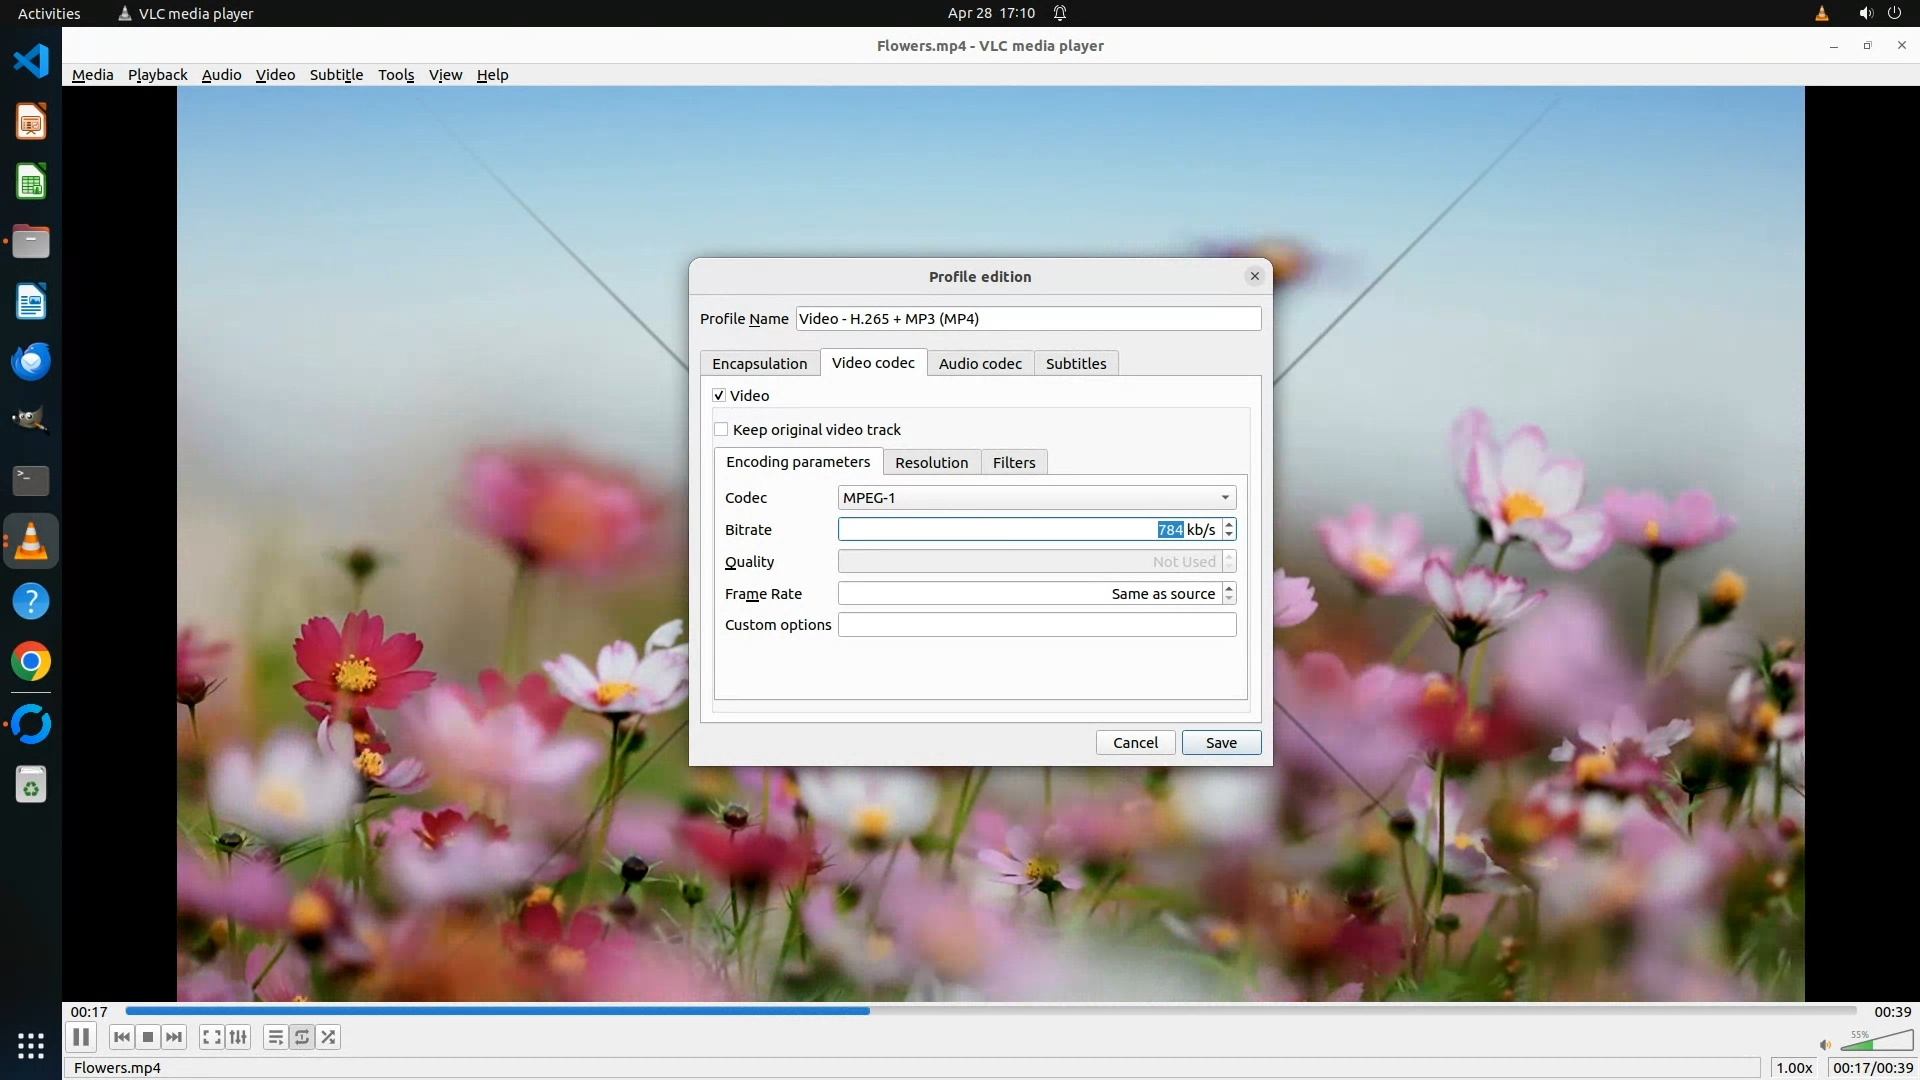Increase bitrate with up arrow

pyautogui.click(x=1229, y=524)
